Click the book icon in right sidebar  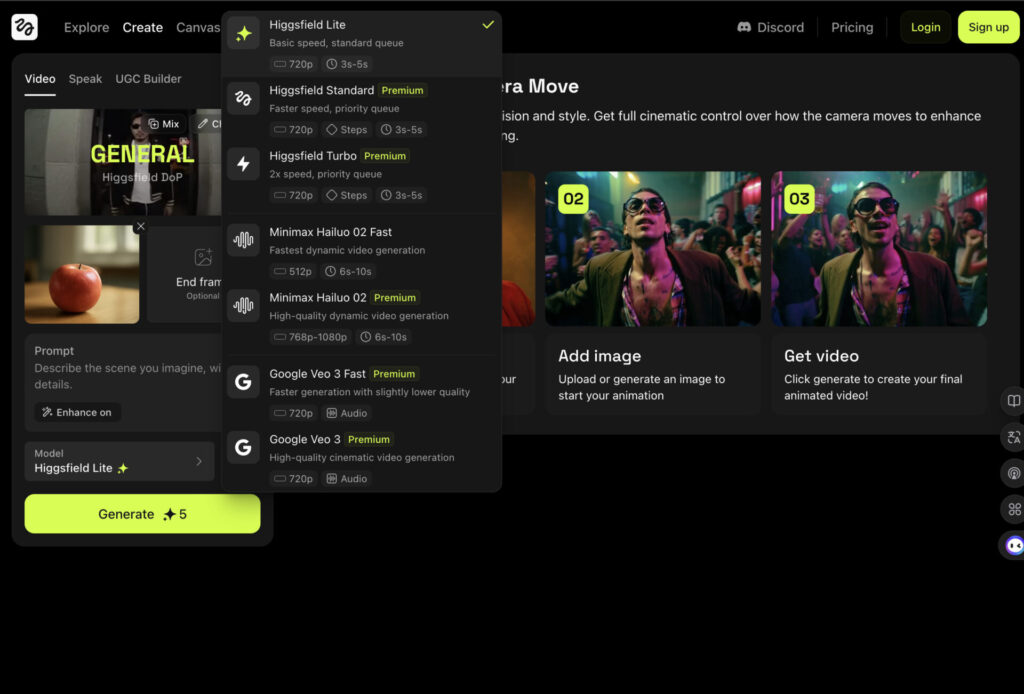(1014, 401)
